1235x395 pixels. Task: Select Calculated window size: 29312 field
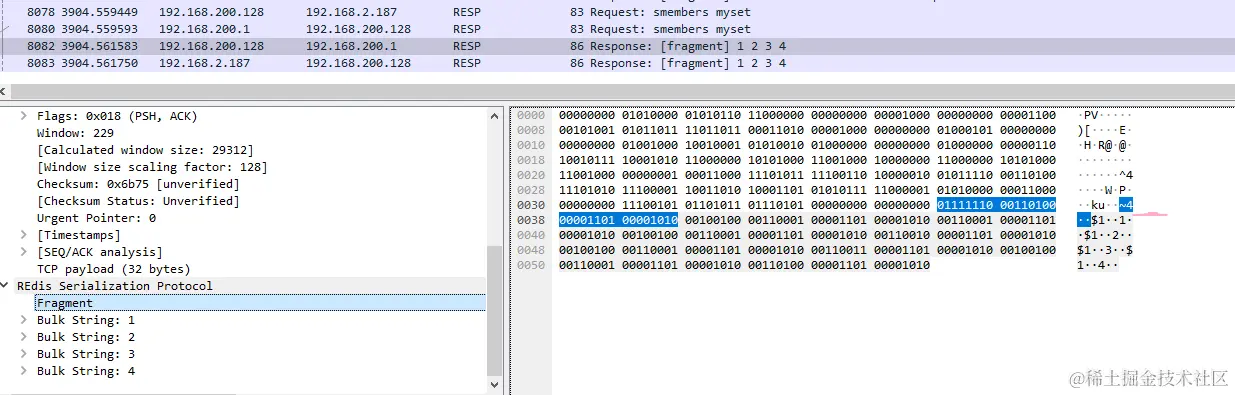point(145,150)
